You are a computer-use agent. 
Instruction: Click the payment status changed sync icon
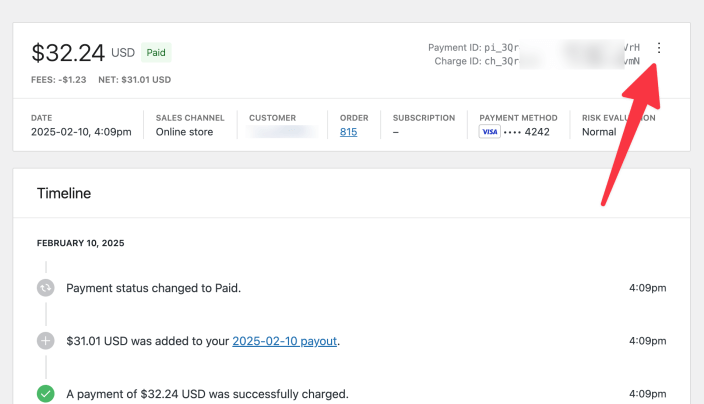pyautogui.click(x=45, y=288)
